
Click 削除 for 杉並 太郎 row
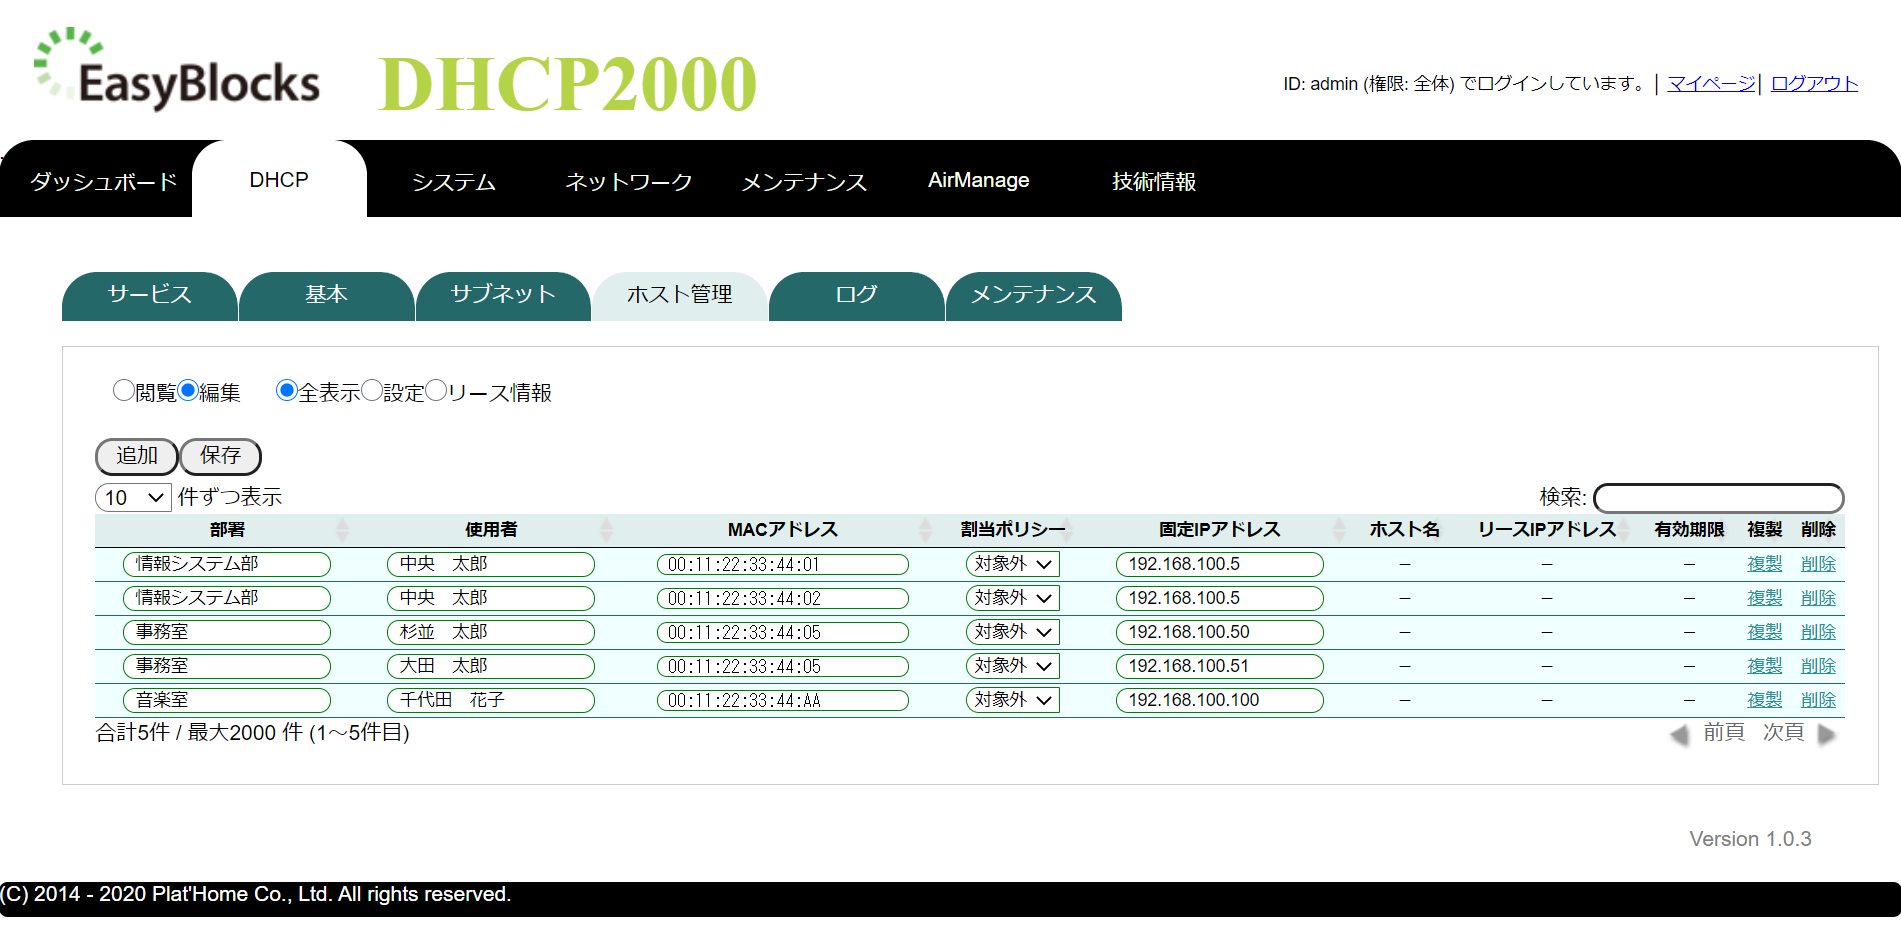click(x=1818, y=632)
